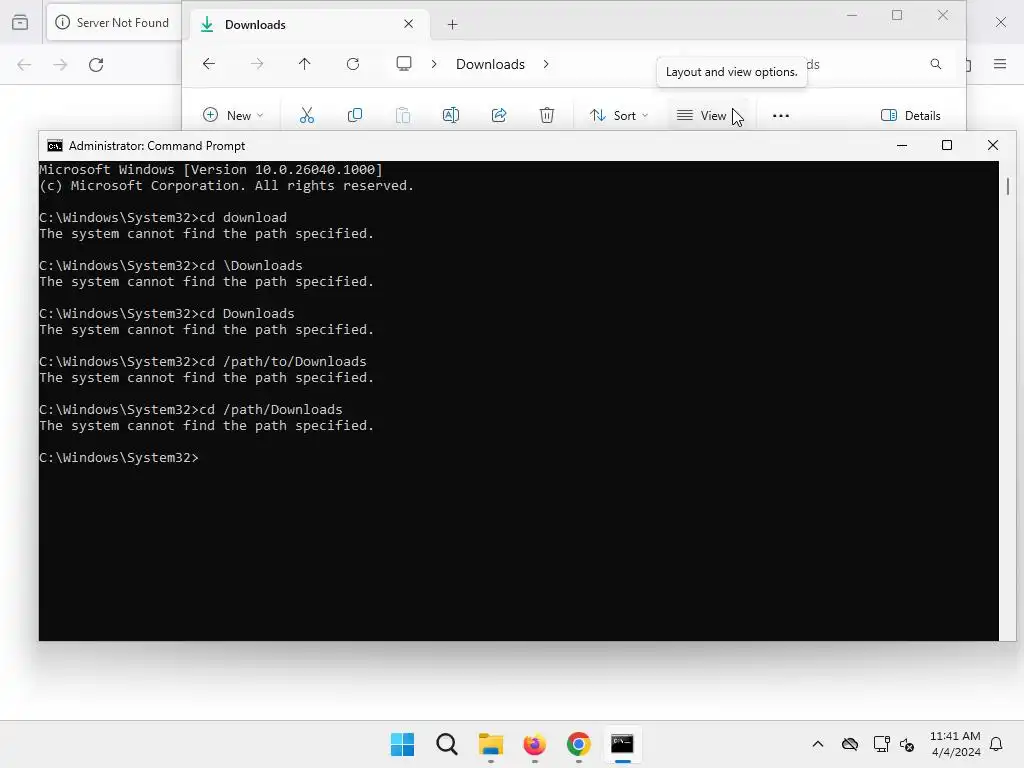Click the last 'C:\Windows\System32>' prompt line
Viewport: 1024px width, 768px height.
[119, 458]
